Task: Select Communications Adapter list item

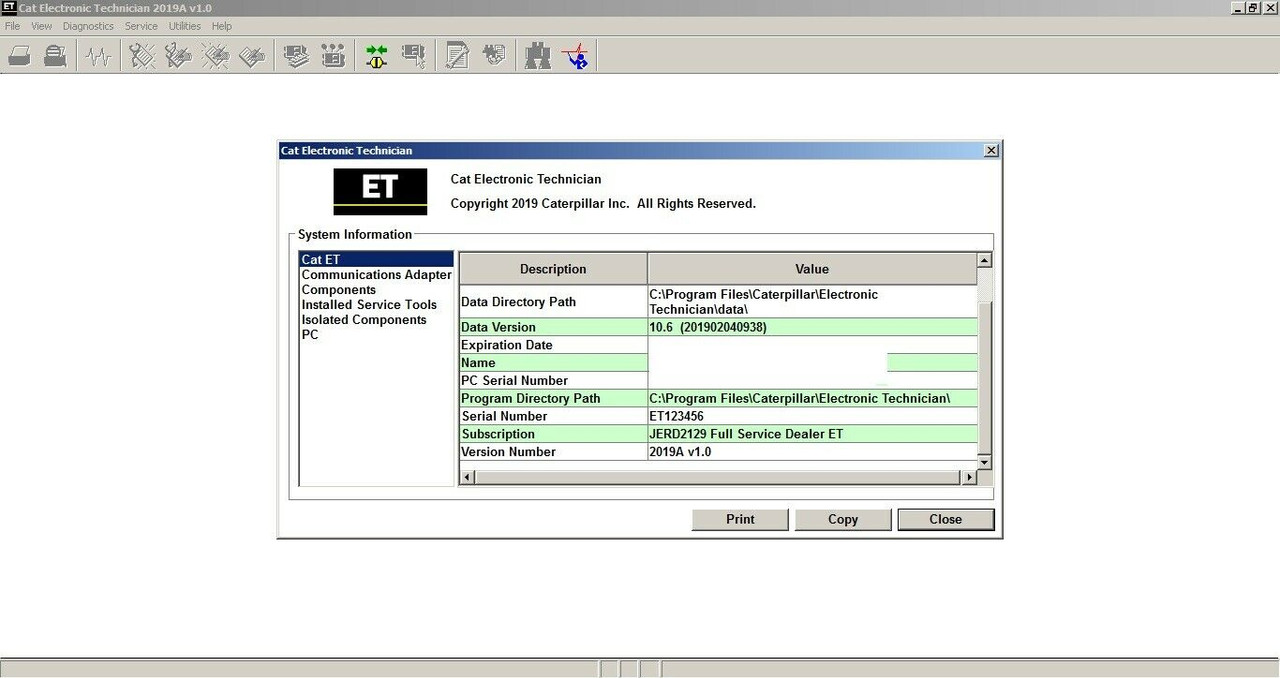Action: pos(376,274)
